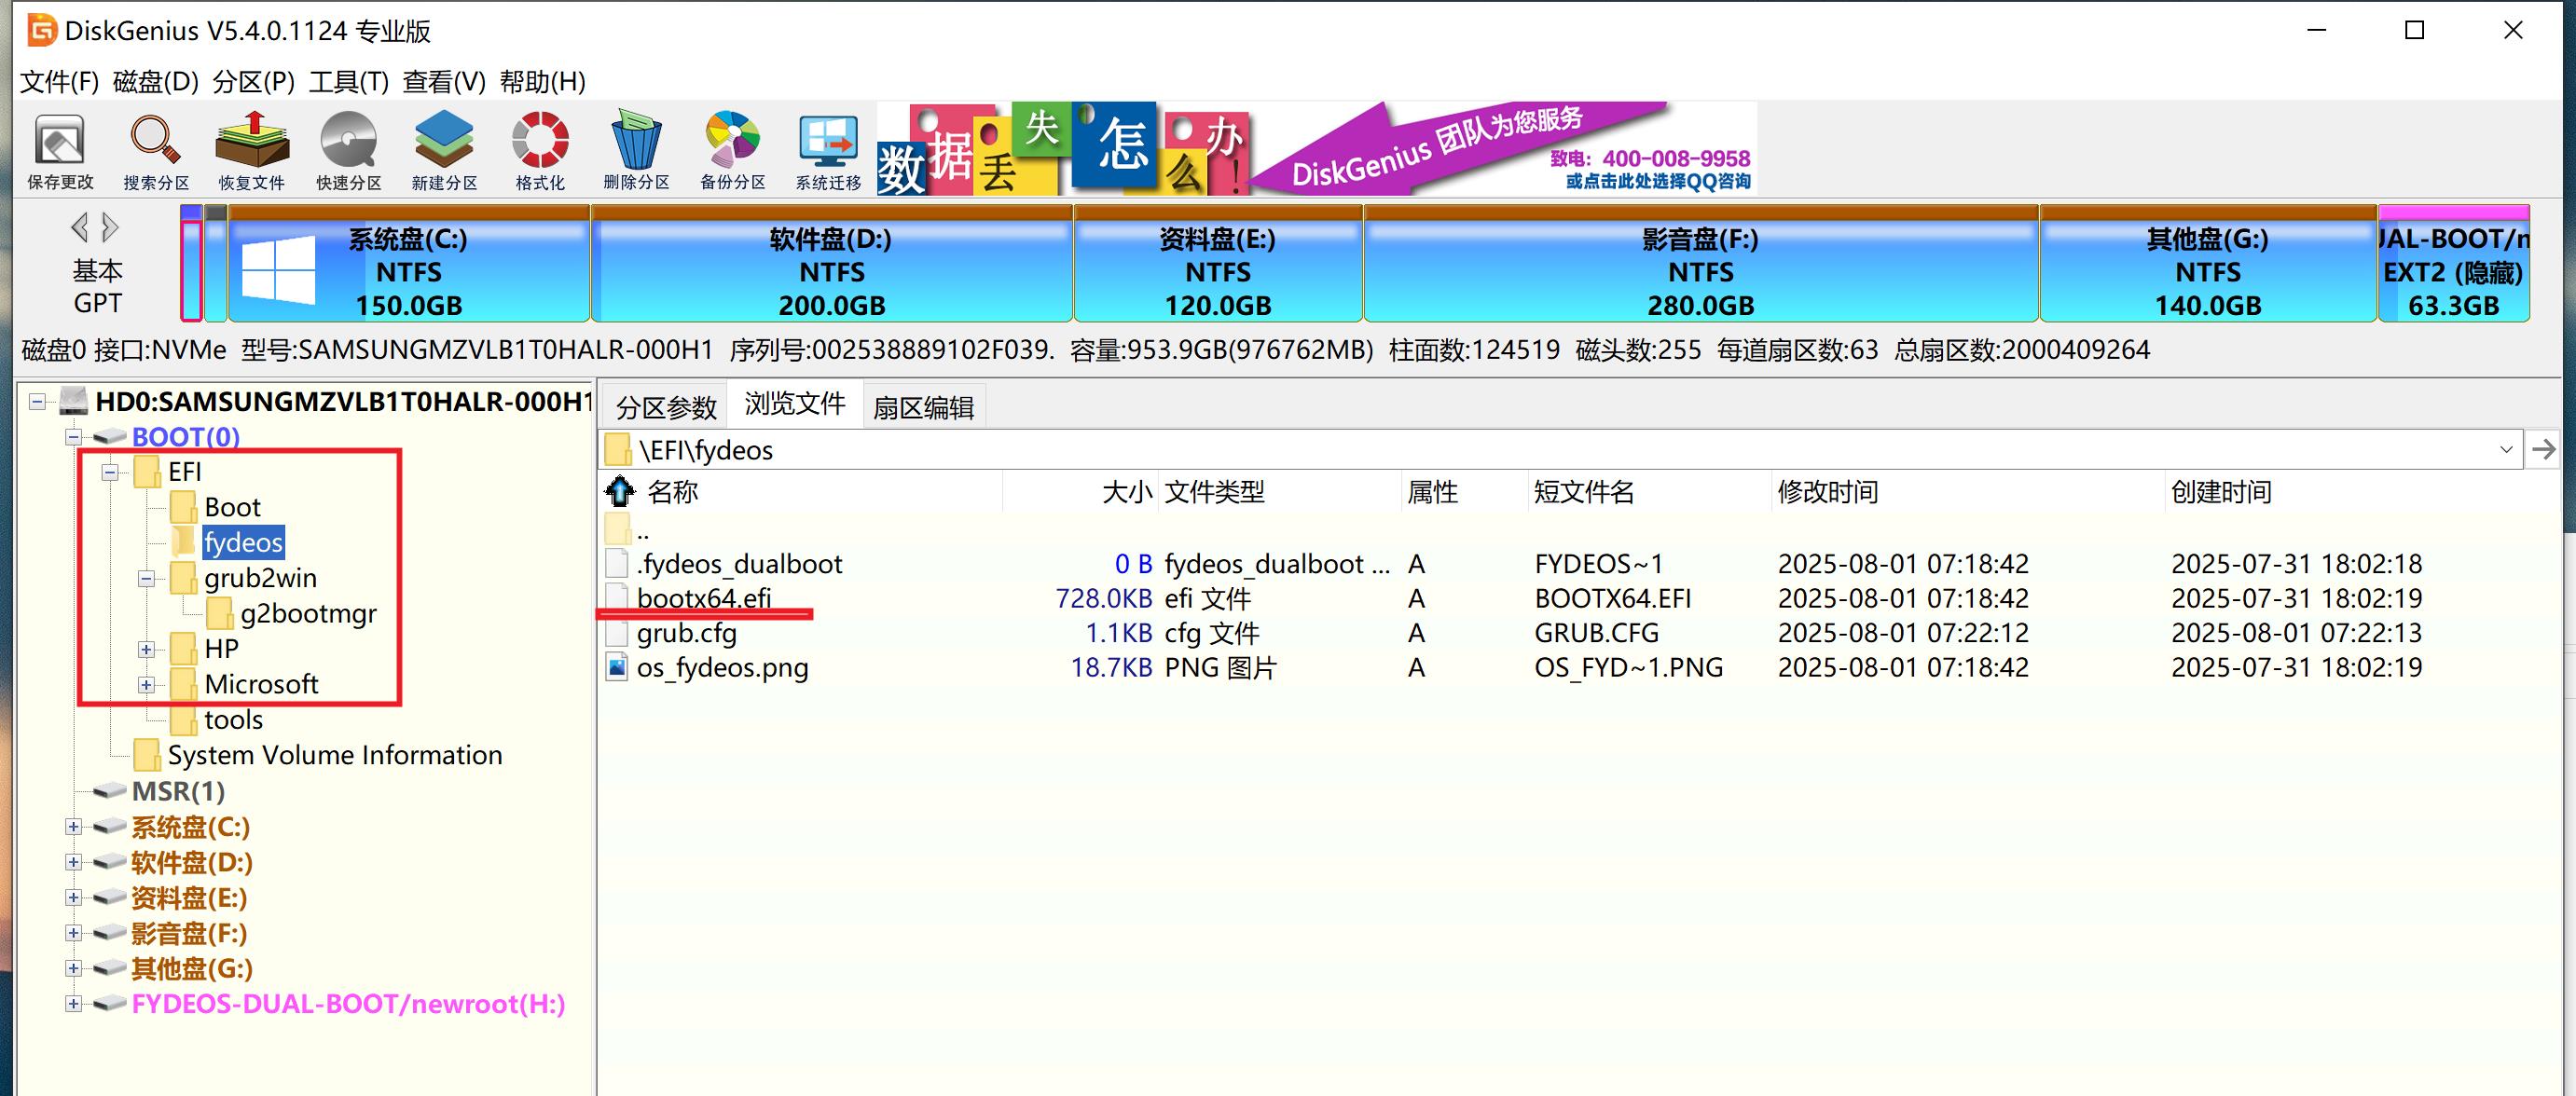Open the 查看(V) menu

pyautogui.click(x=444, y=81)
